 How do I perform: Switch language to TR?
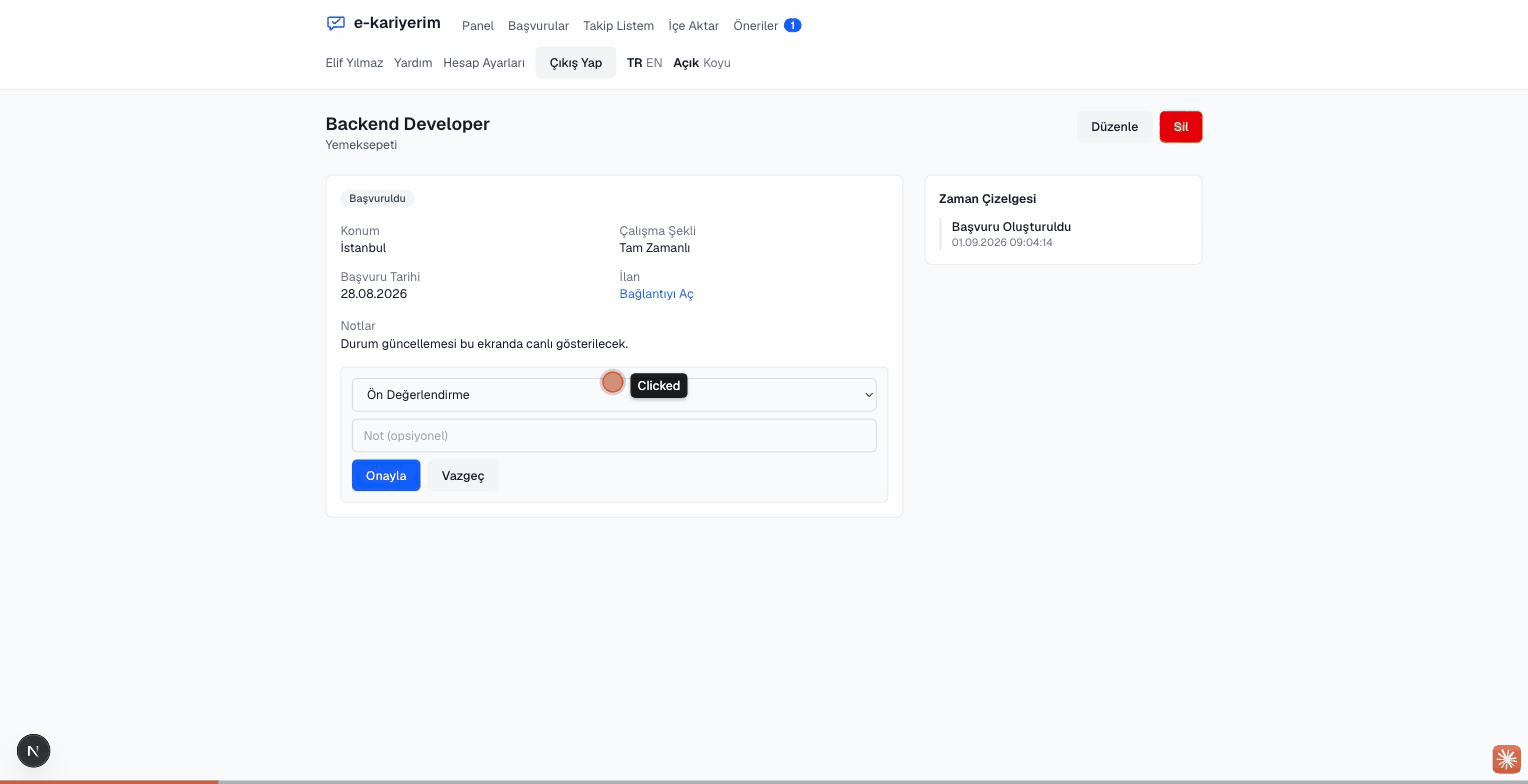(x=634, y=63)
